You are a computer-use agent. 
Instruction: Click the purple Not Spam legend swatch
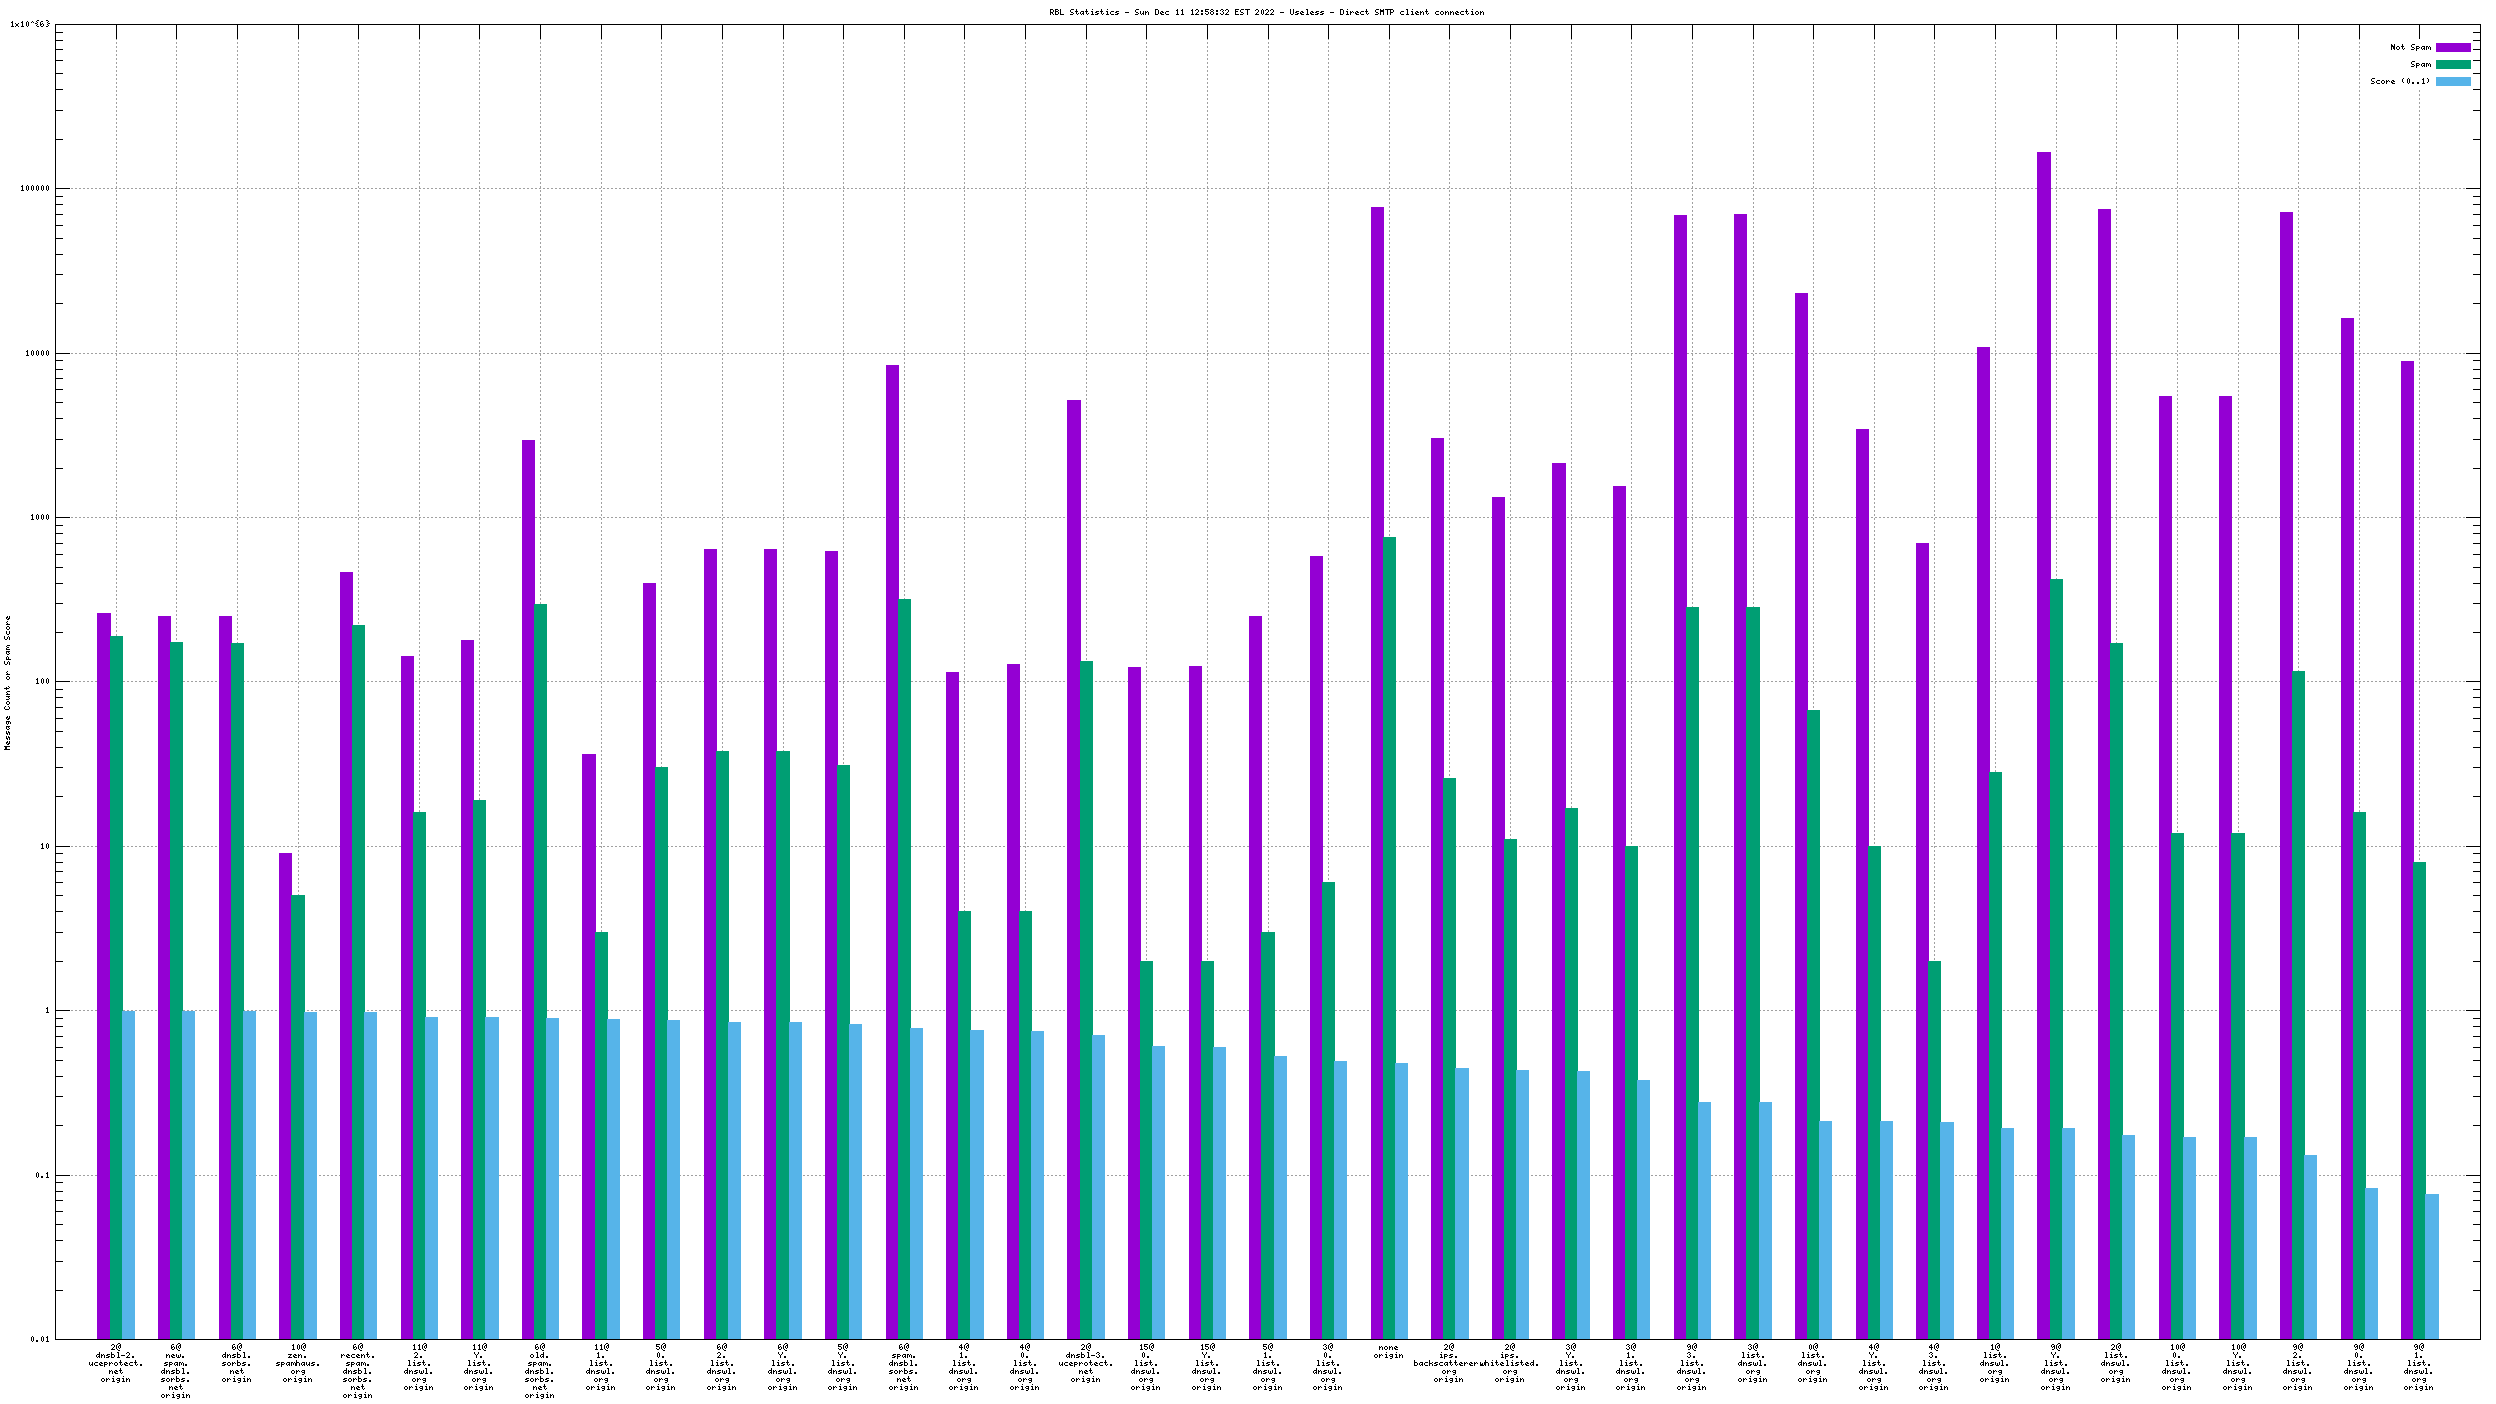pyautogui.click(x=2452, y=47)
